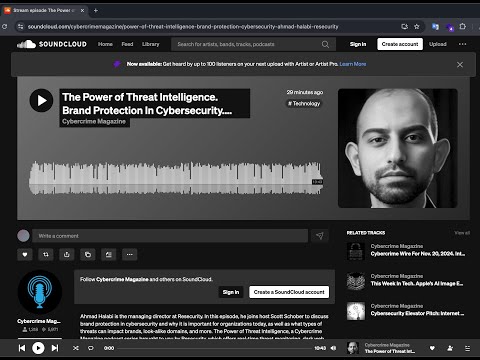Click Sign in in the follow prompt
Viewport: 480px width, 360px height.
tap(231, 292)
